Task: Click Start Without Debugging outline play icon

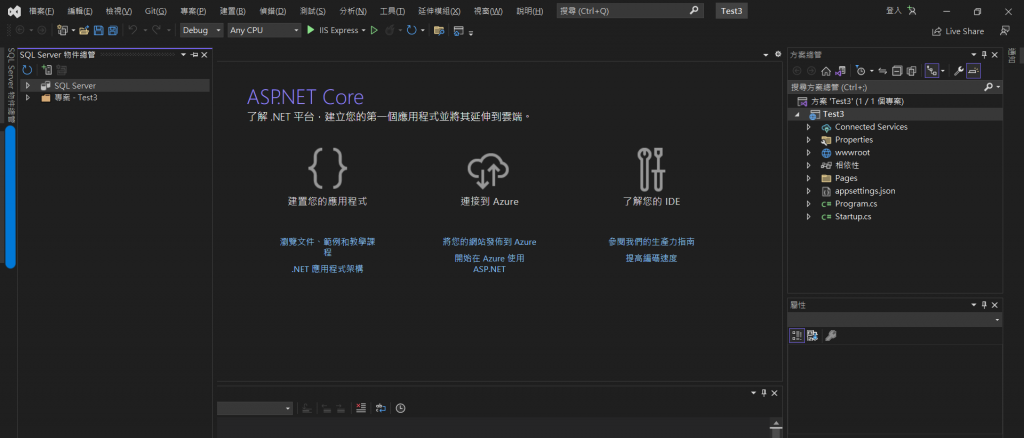Action: pyautogui.click(x=374, y=31)
